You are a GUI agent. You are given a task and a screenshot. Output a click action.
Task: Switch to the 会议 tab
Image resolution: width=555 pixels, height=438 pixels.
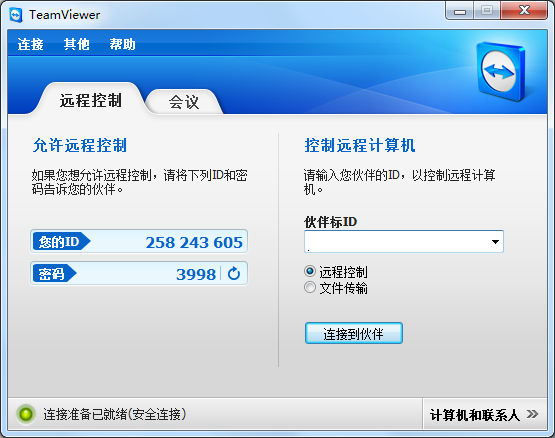(x=184, y=102)
